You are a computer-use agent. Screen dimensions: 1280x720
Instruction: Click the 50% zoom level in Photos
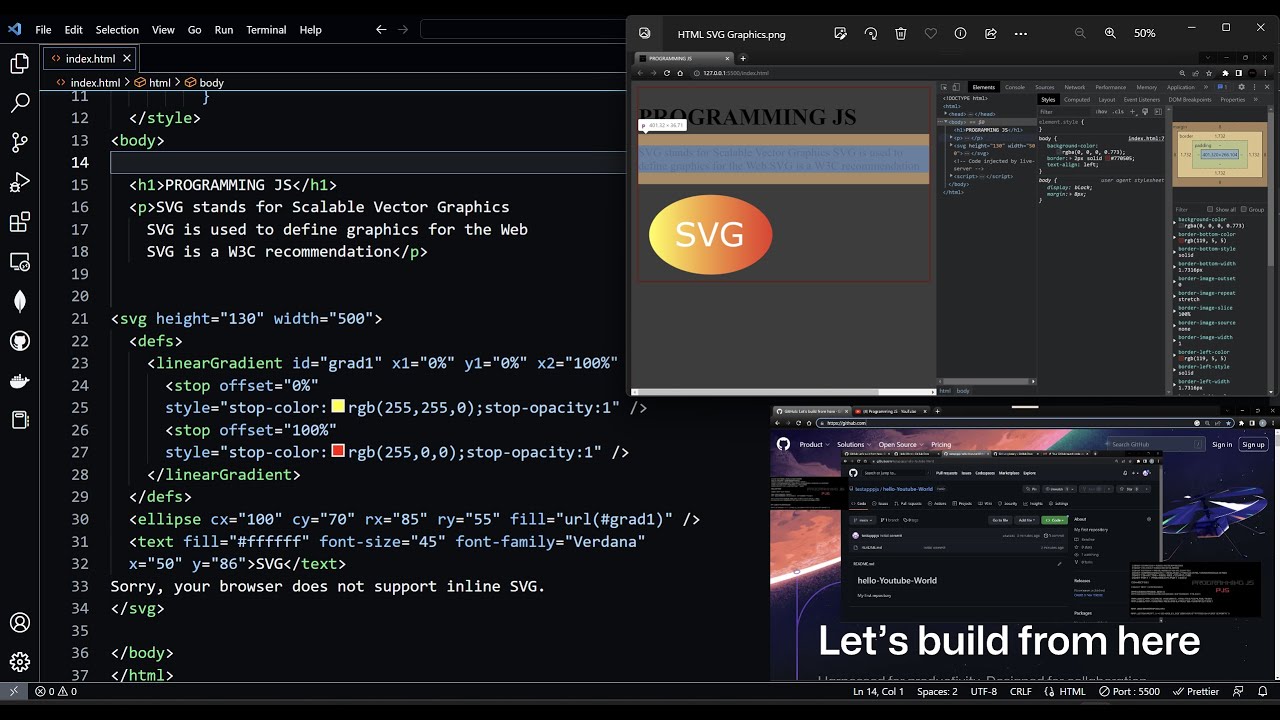[x=1144, y=34]
